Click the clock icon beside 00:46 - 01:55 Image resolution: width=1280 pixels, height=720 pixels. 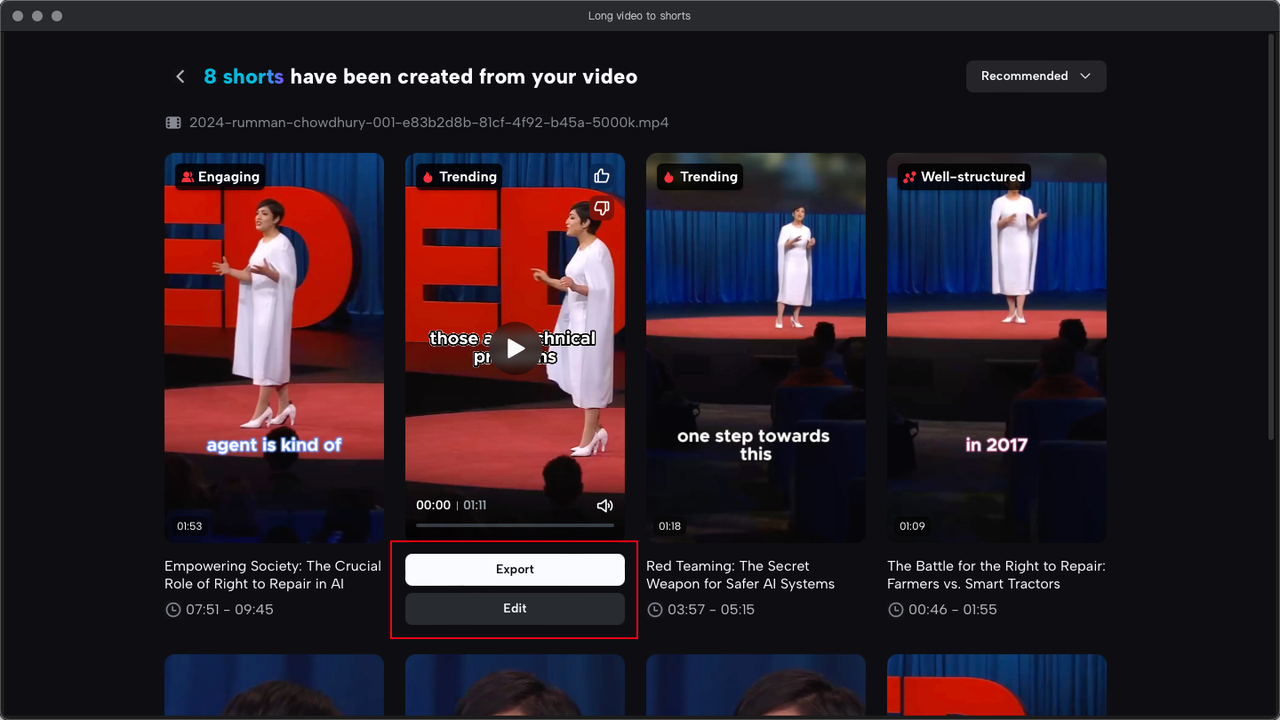click(896, 610)
